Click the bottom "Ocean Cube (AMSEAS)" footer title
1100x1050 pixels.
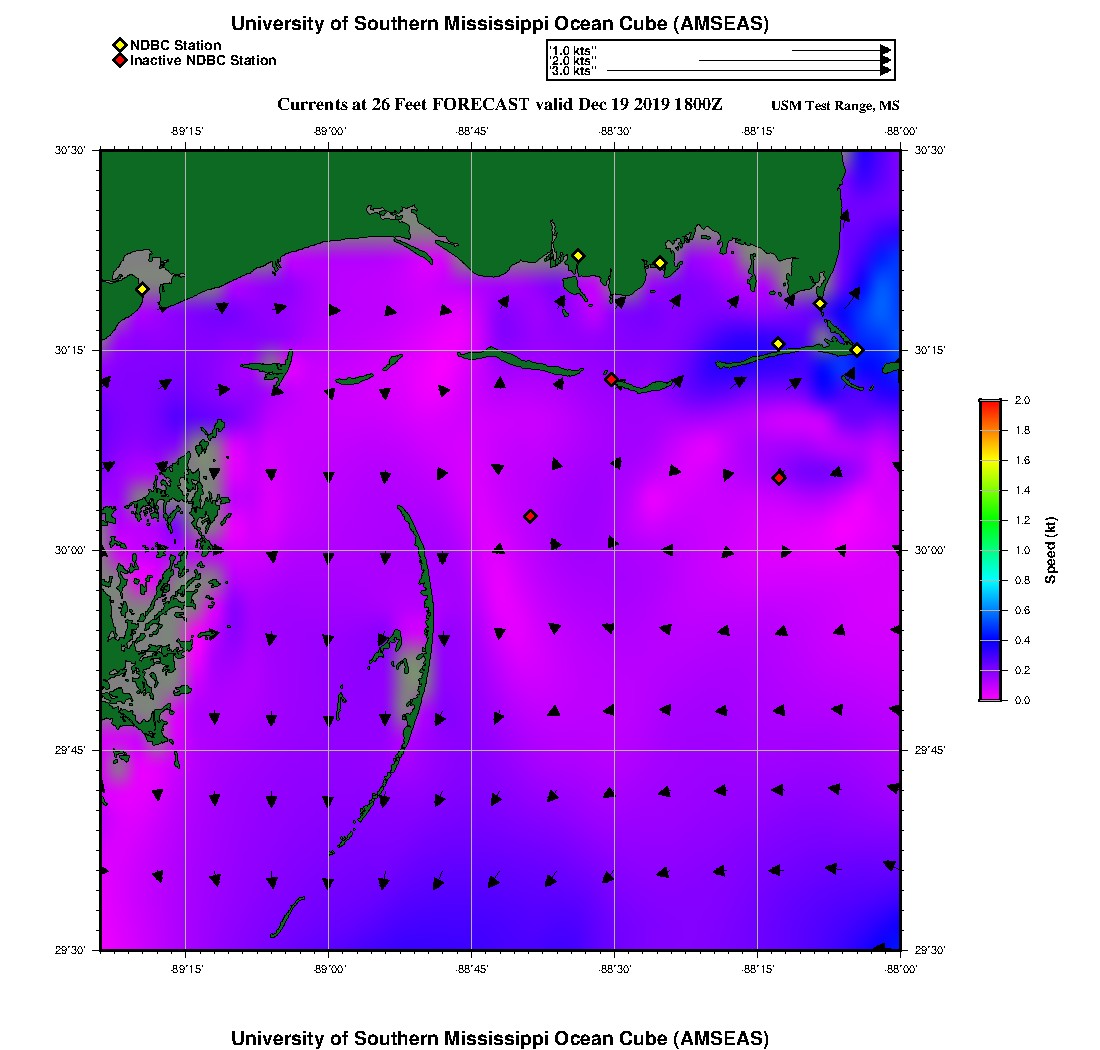pyautogui.click(x=499, y=1037)
